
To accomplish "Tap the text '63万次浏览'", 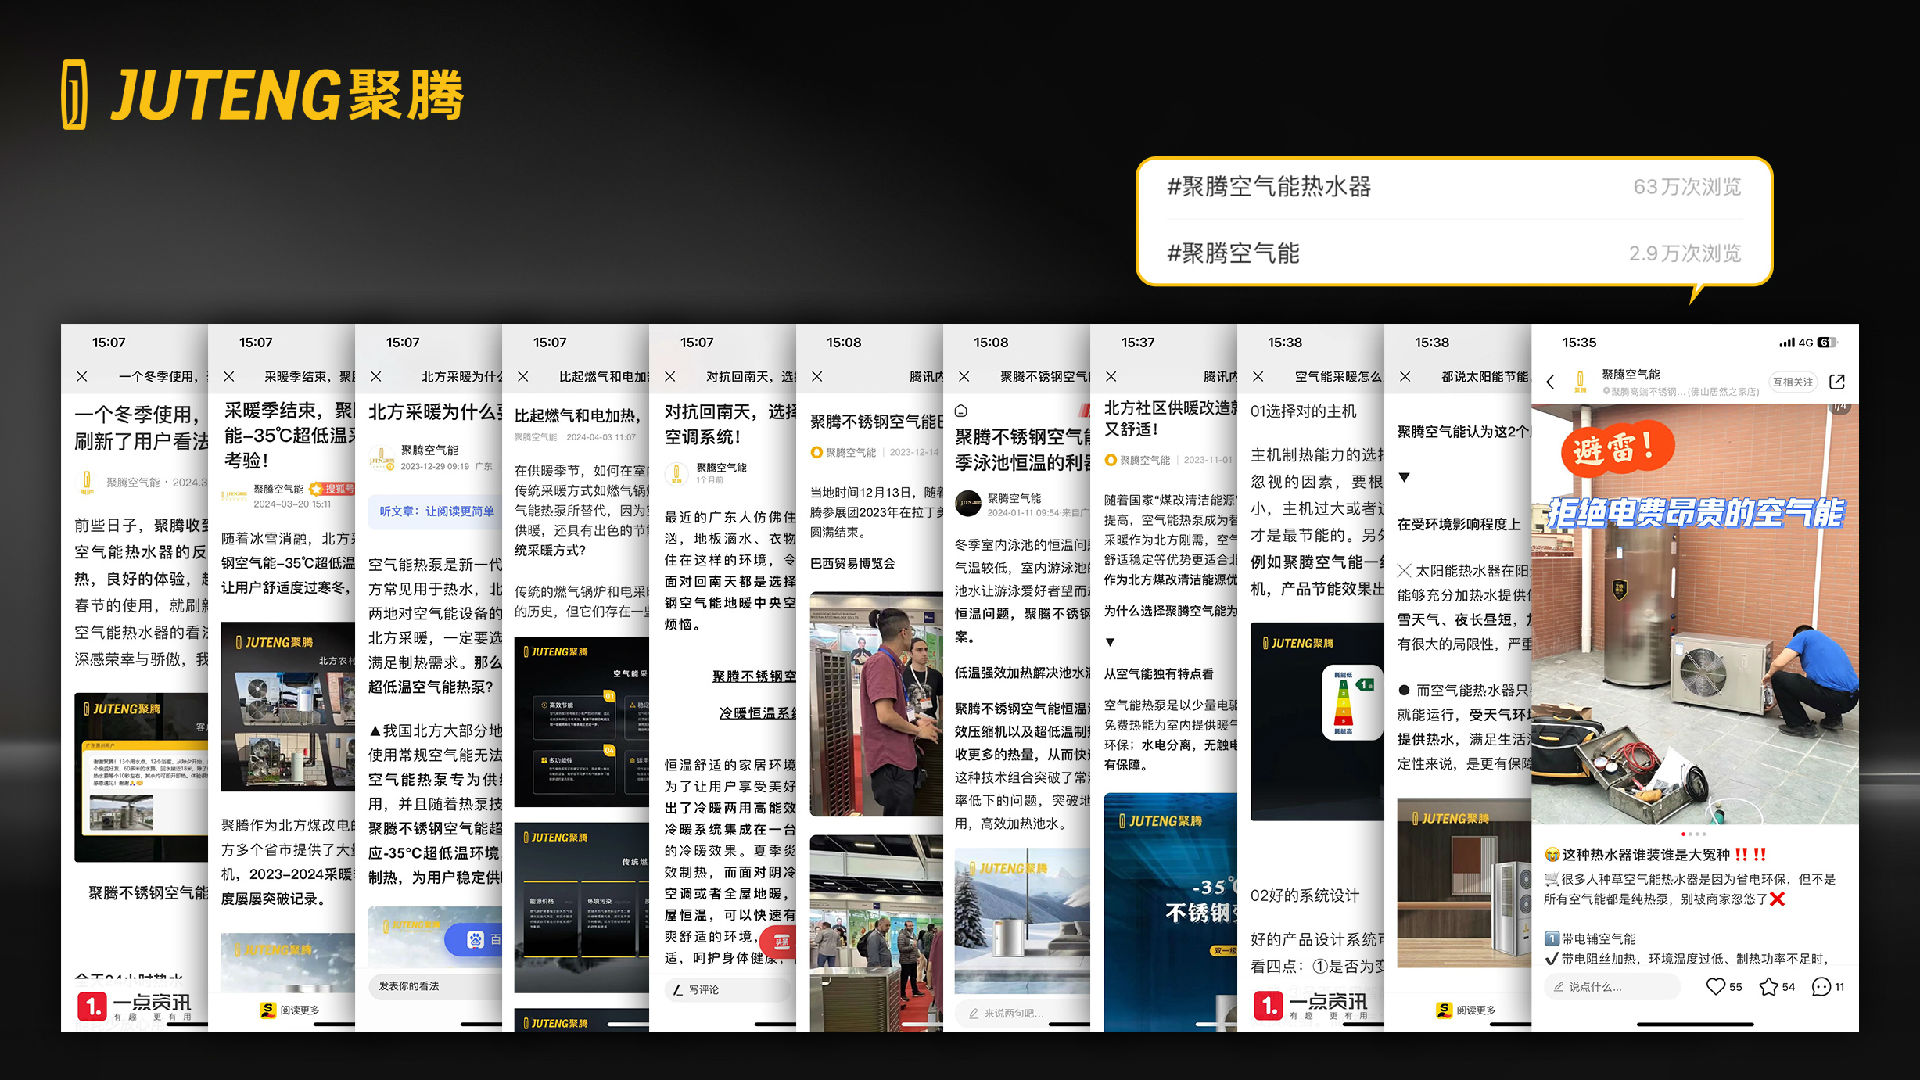I will coord(1687,187).
